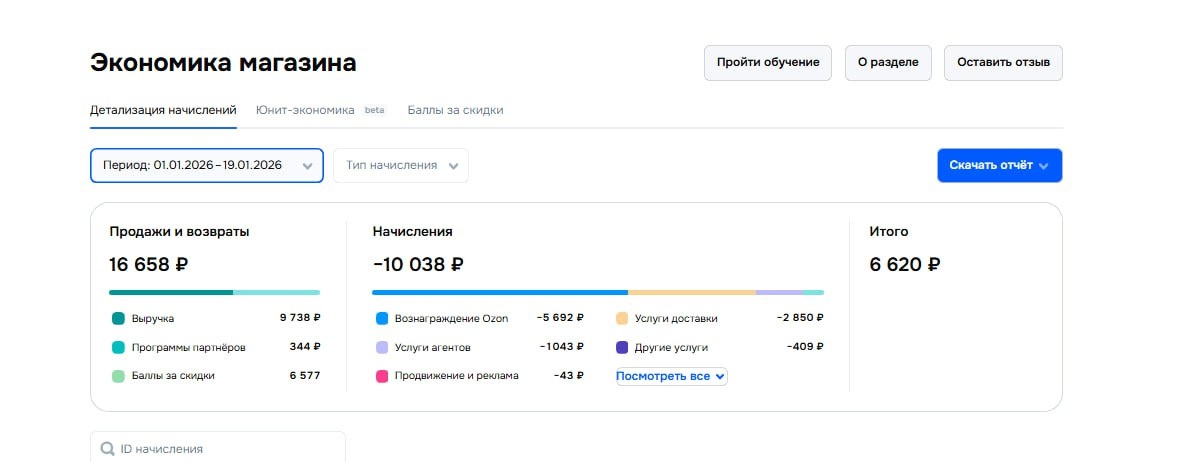Click the blue Вознаграждение Ozon legend square
Screen dimensions: 1184x462
click(382, 318)
